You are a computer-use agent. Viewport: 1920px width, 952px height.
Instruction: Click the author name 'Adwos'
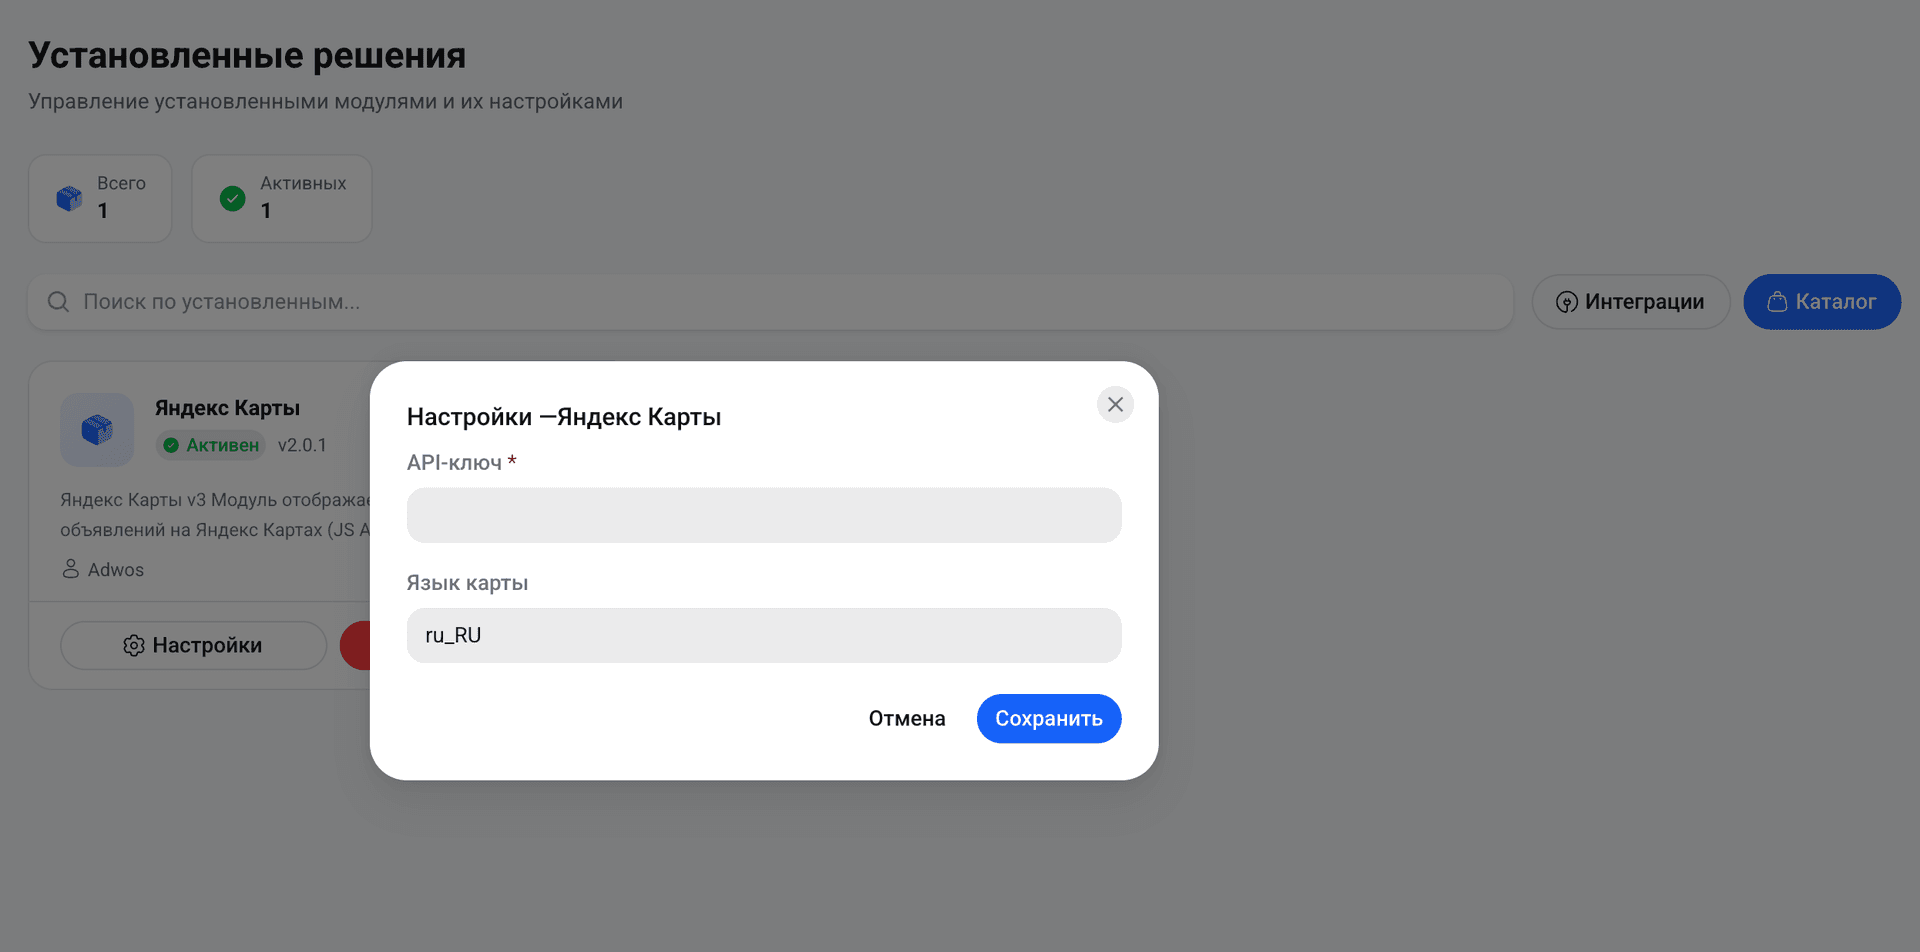[116, 570]
